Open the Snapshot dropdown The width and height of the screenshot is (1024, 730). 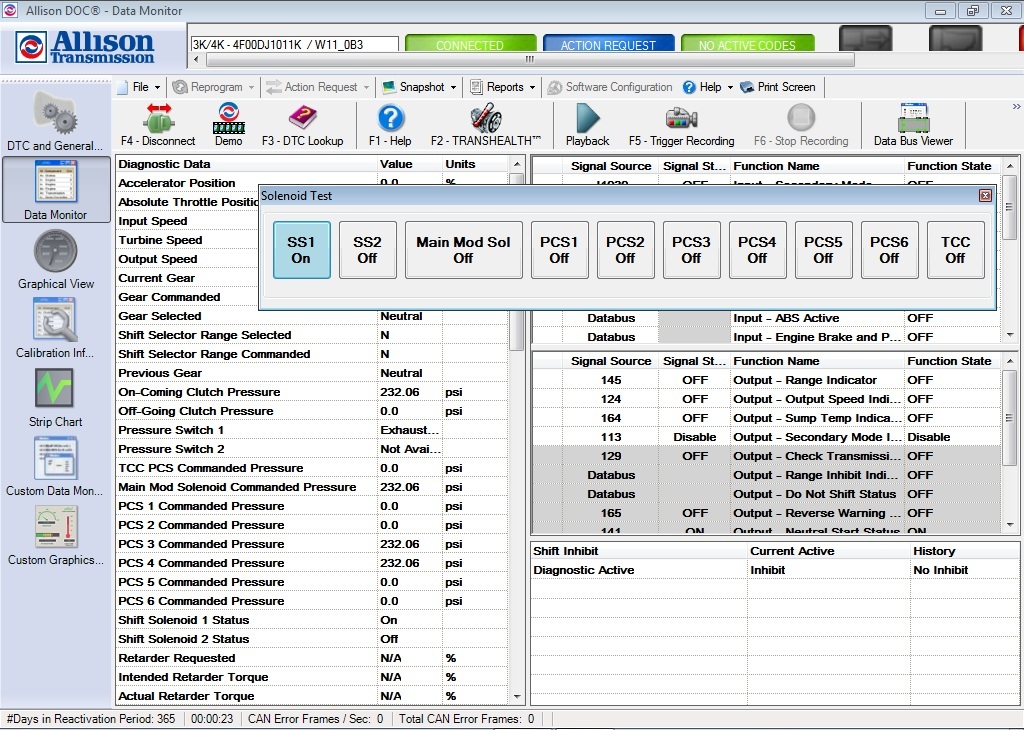pos(419,87)
